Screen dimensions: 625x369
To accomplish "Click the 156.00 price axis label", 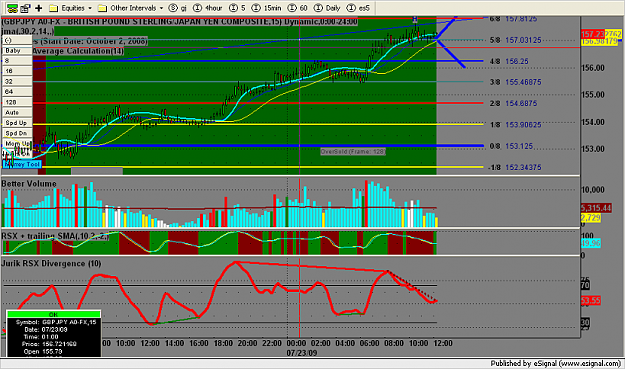I will click(593, 68).
